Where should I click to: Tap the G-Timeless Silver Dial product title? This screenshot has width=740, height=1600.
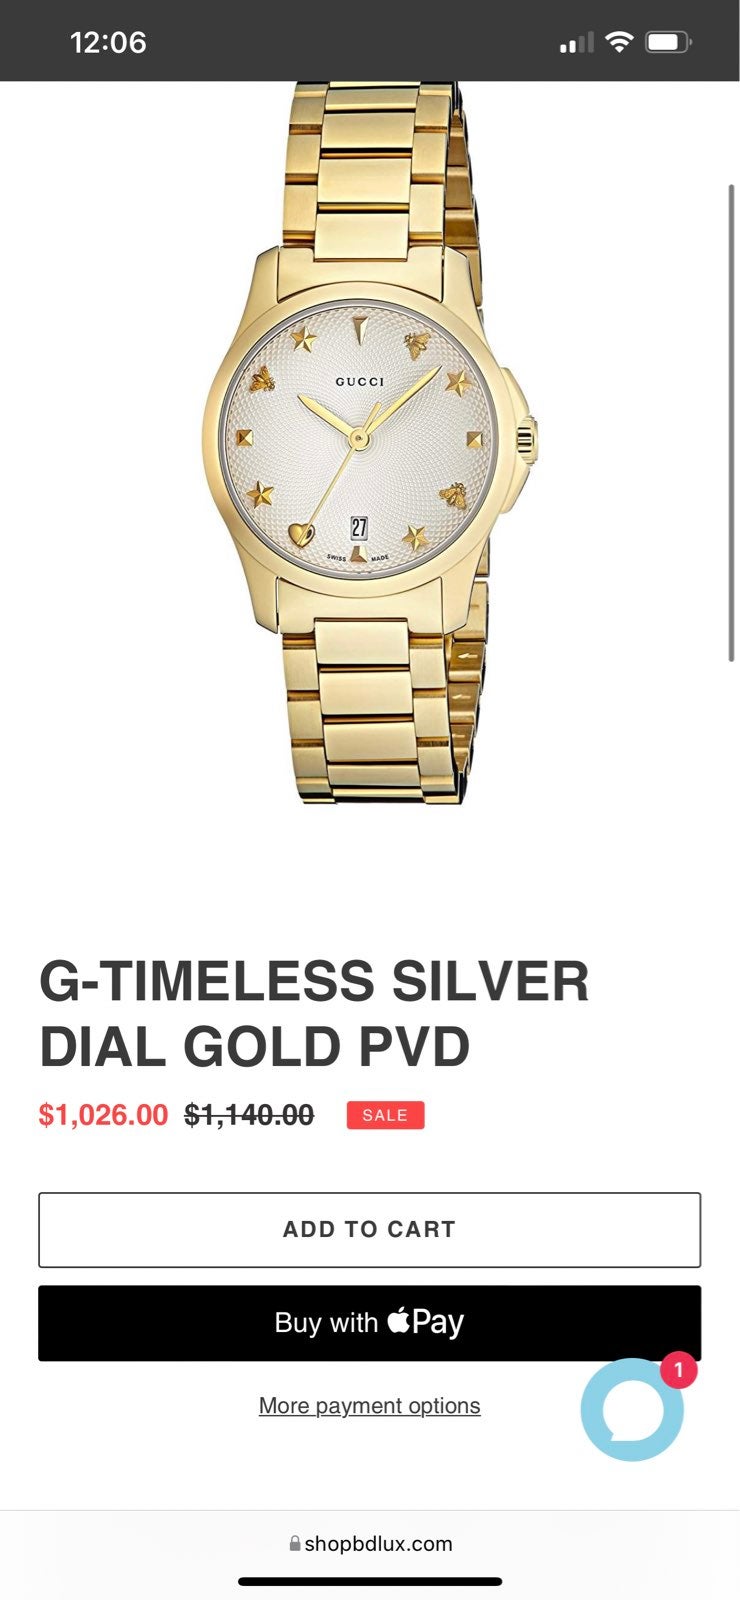(x=314, y=1013)
